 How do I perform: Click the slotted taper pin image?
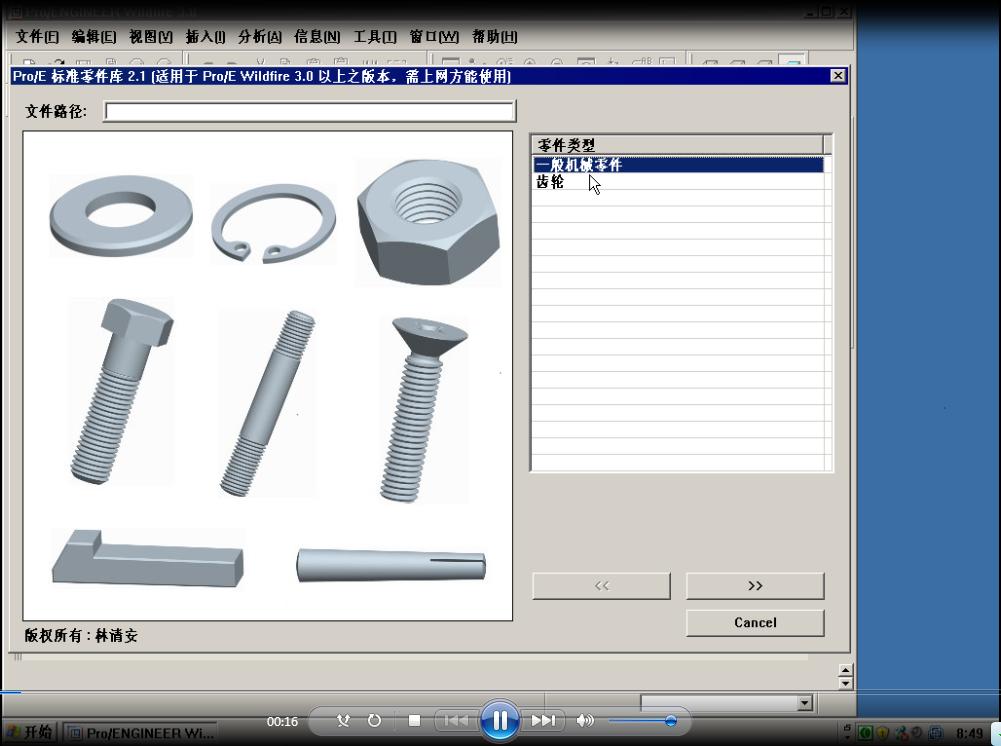coord(391,565)
